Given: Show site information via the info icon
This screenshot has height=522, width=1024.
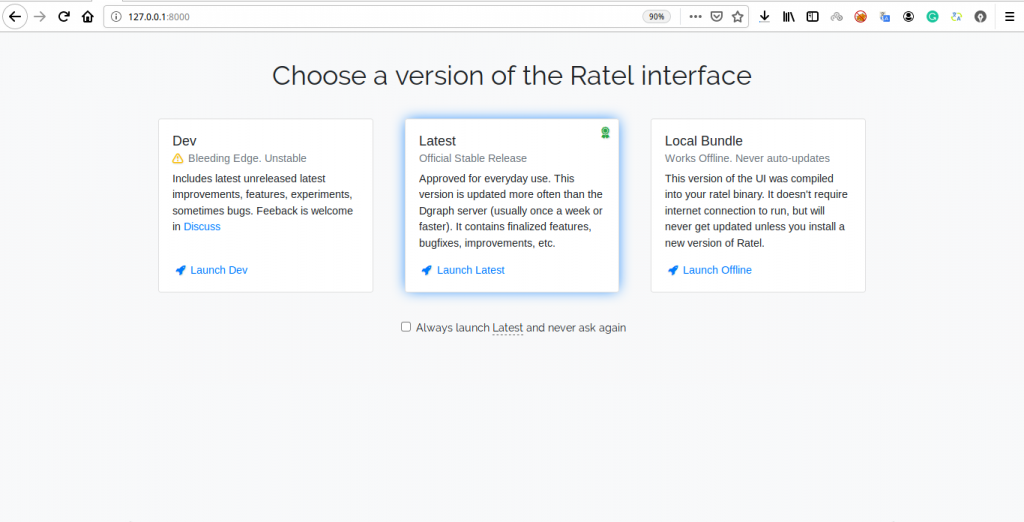Looking at the screenshot, I should (116, 17).
